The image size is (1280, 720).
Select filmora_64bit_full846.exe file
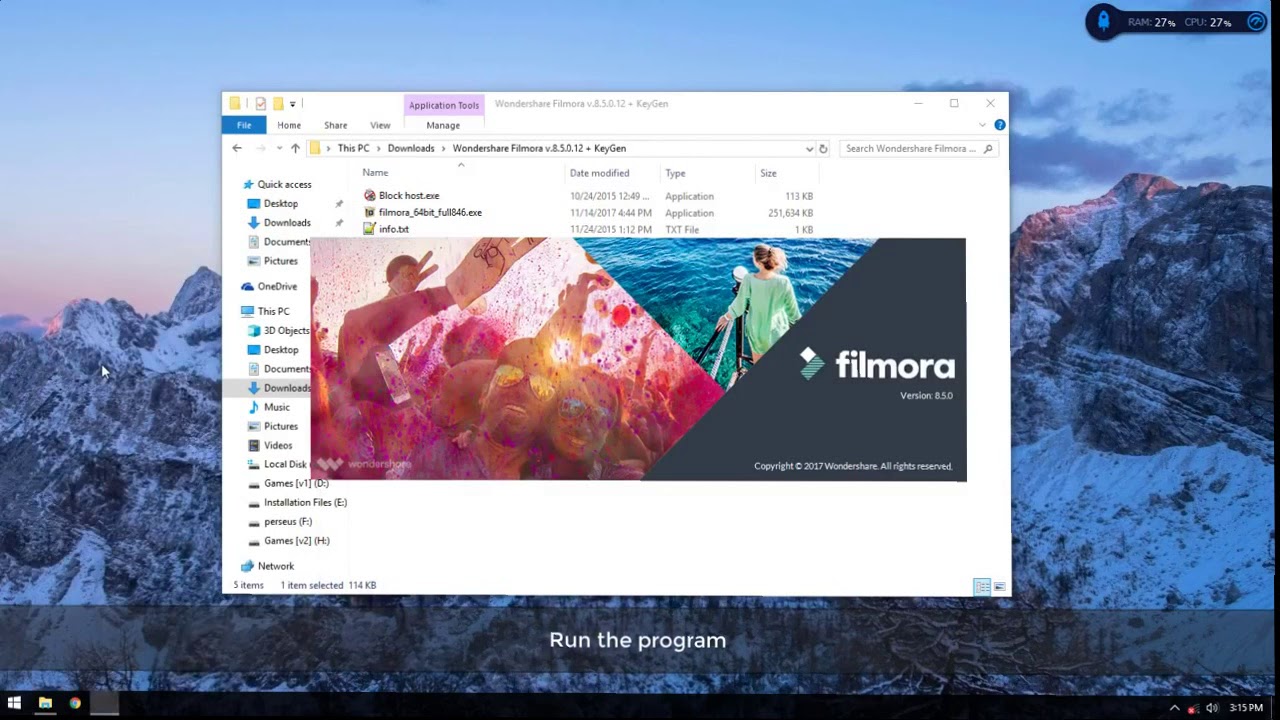[x=430, y=213]
